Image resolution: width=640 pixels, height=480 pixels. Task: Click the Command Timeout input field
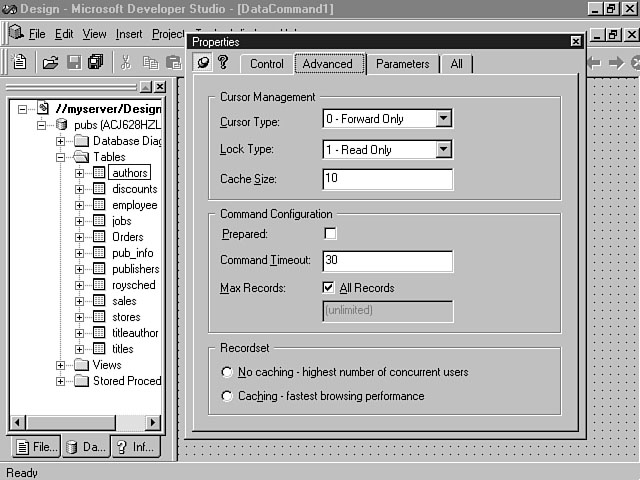pyautogui.click(x=387, y=260)
